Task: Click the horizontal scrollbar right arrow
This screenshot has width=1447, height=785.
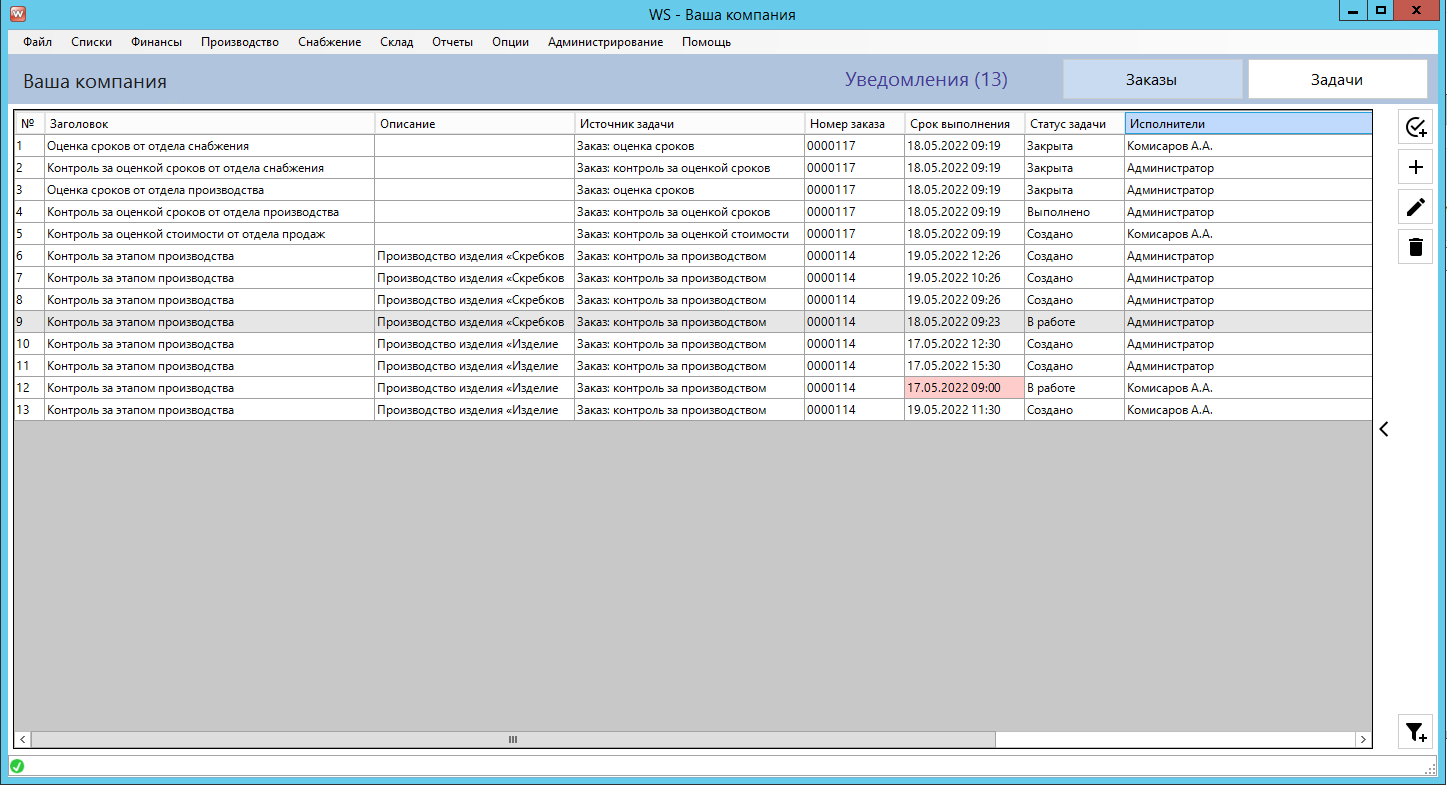Action: pyautogui.click(x=1362, y=739)
